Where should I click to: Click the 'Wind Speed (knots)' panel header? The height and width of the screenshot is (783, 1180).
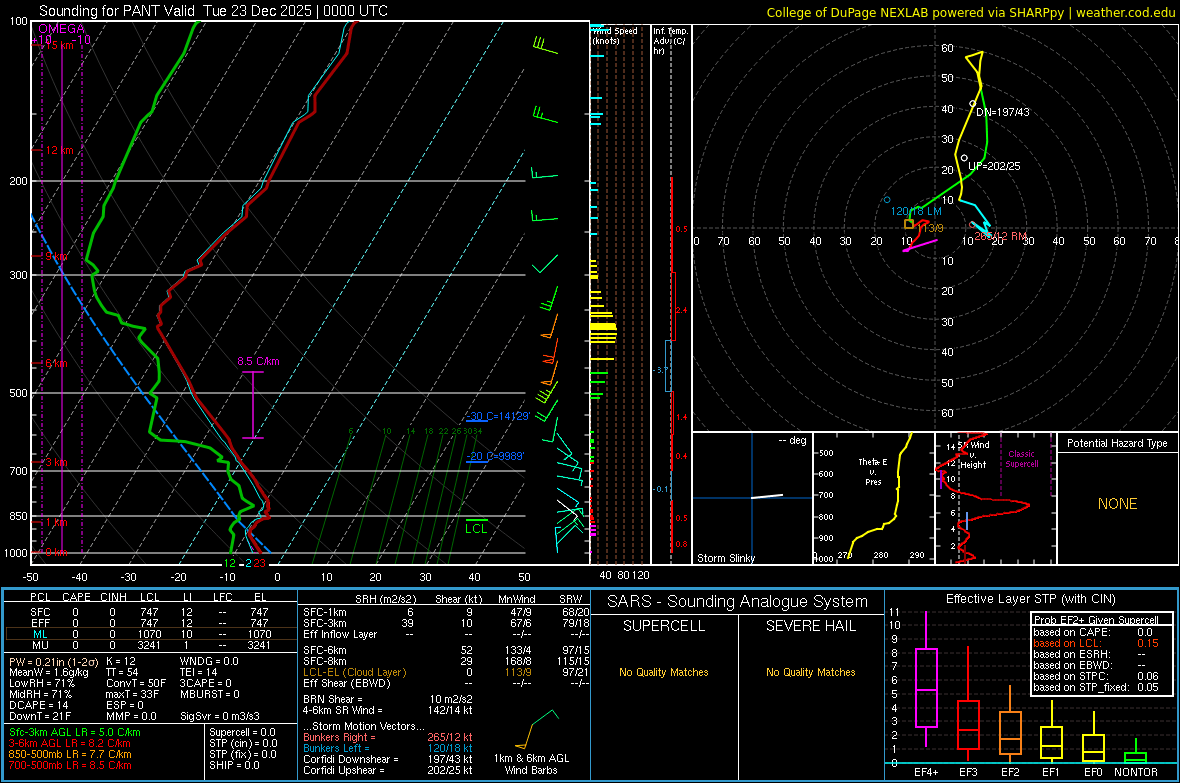pyautogui.click(x=615, y=35)
